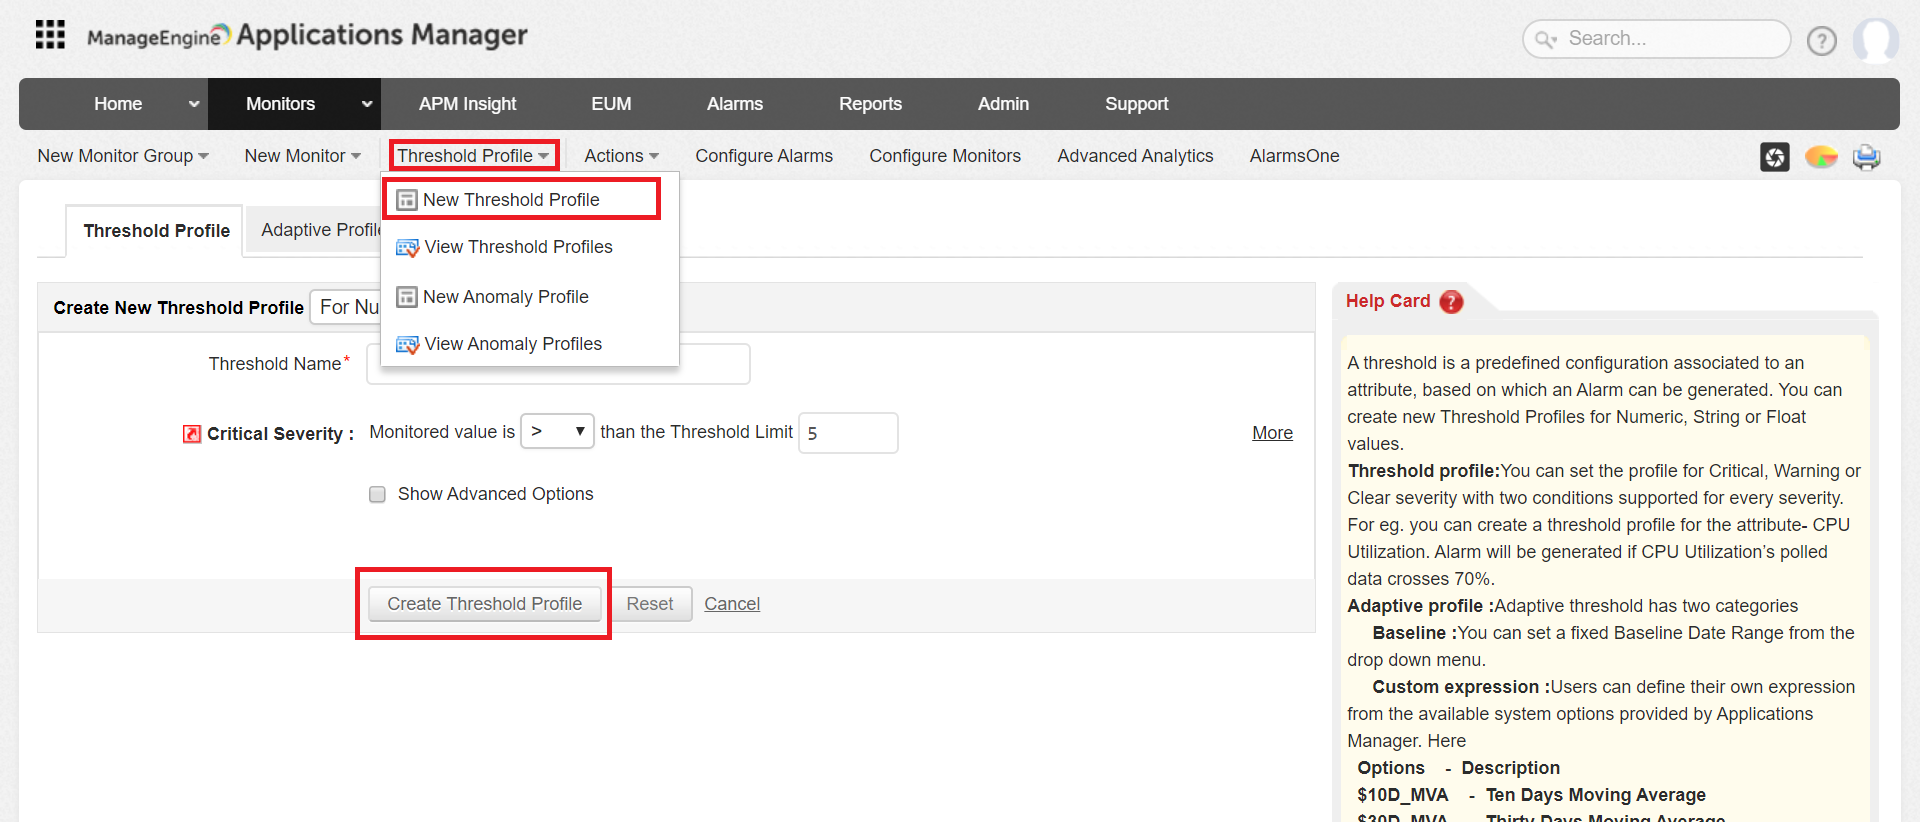The height and width of the screenshot is (822, 1920).
Task: Open the Admin tab
Action: 1003,104
